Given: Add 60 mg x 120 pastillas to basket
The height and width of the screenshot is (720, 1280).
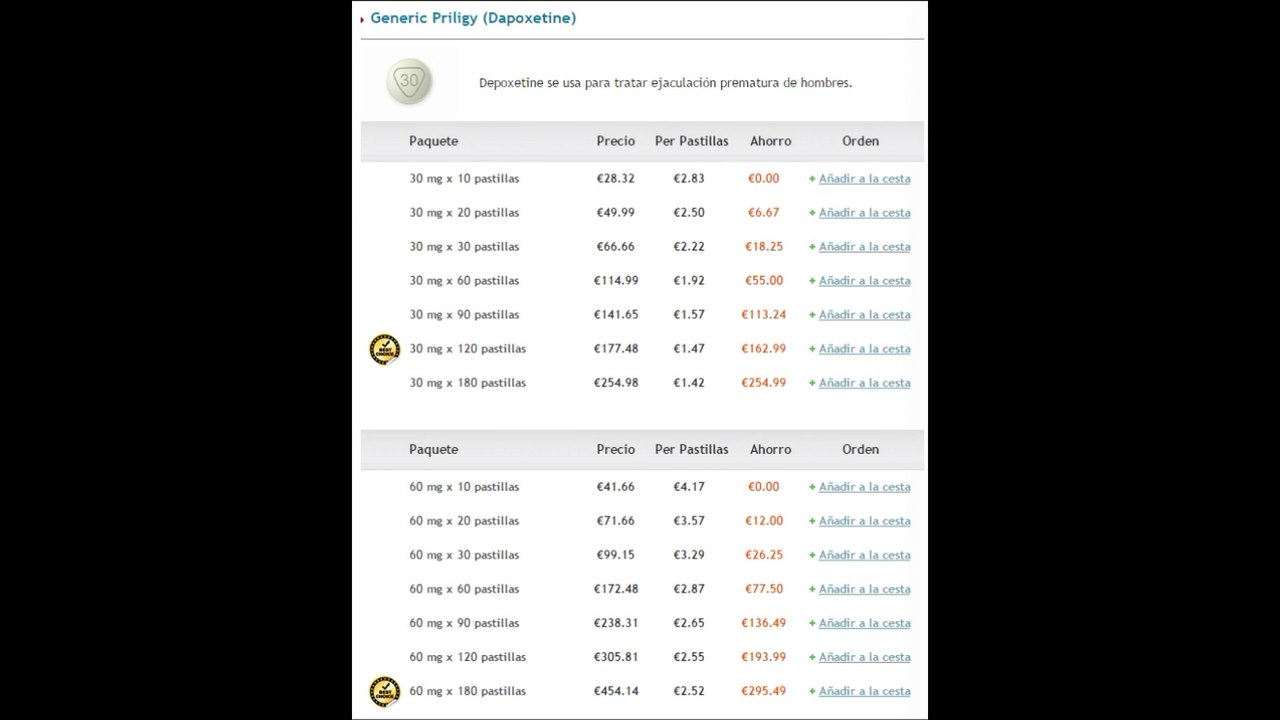Looking at the screenshot, I should (864, 657).
